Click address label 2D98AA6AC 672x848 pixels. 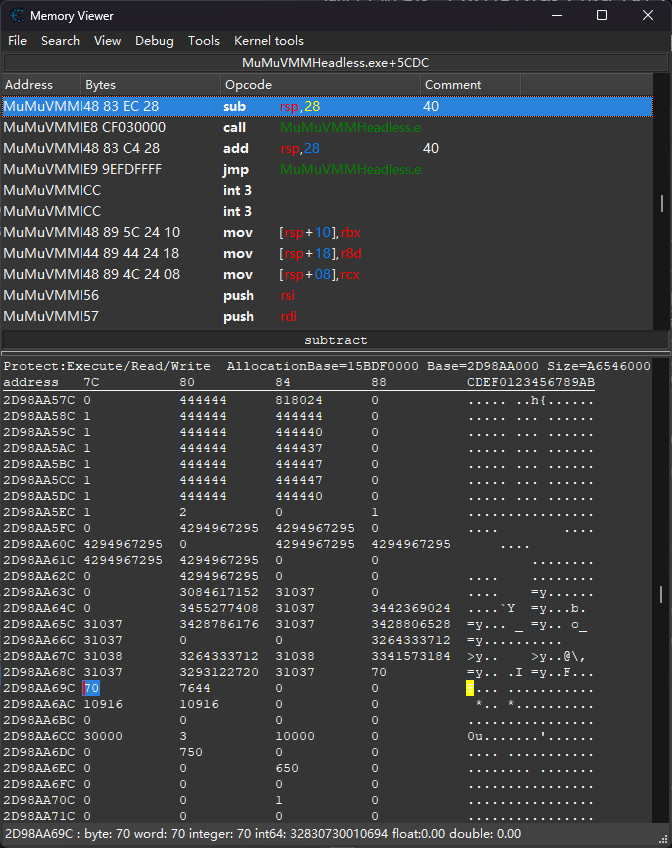tap(39, 704)
